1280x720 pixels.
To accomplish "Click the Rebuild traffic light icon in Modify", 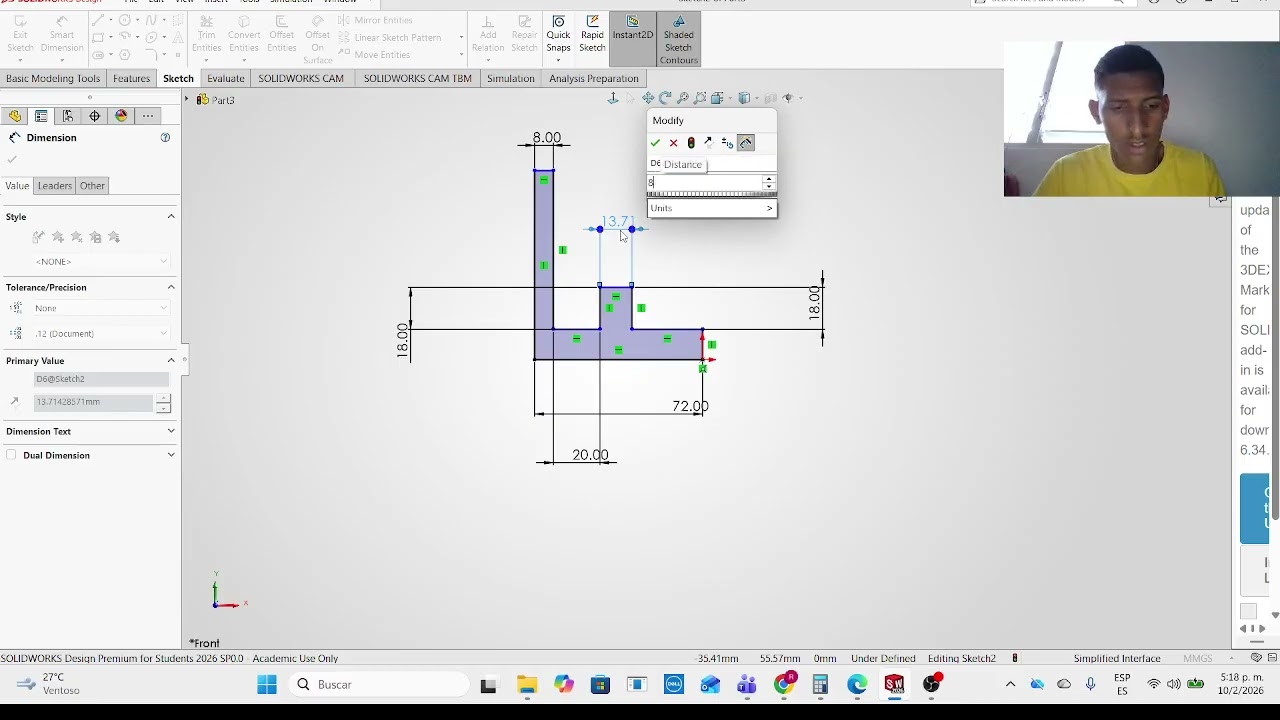I will (x=691, y=143).
